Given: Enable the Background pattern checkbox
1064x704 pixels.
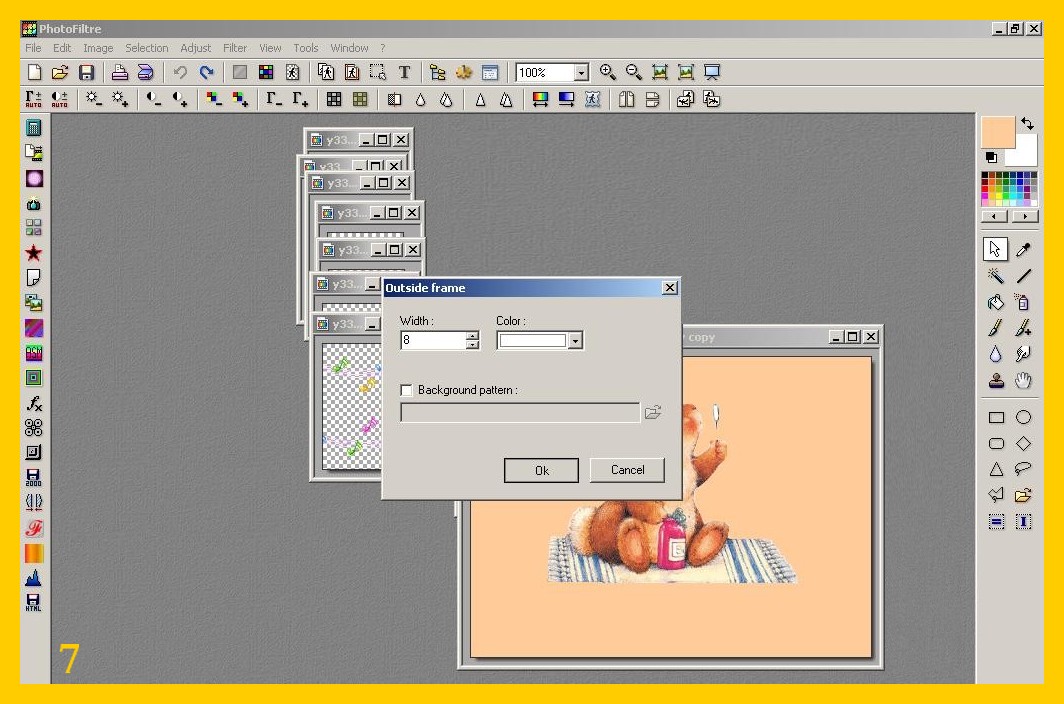Looking at the screenshot, I should click(406, 390).
